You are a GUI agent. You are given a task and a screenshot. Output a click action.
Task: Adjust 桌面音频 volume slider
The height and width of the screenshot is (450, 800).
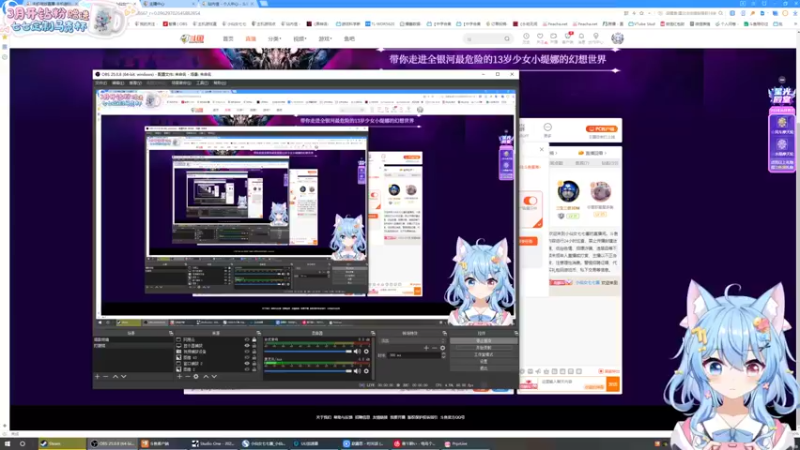pos(308,352)
